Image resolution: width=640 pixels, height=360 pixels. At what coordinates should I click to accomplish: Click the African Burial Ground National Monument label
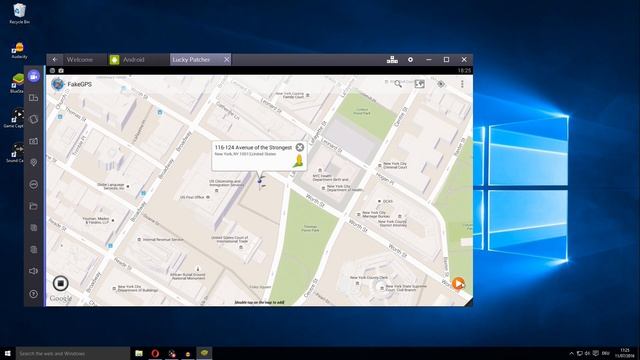188,276
